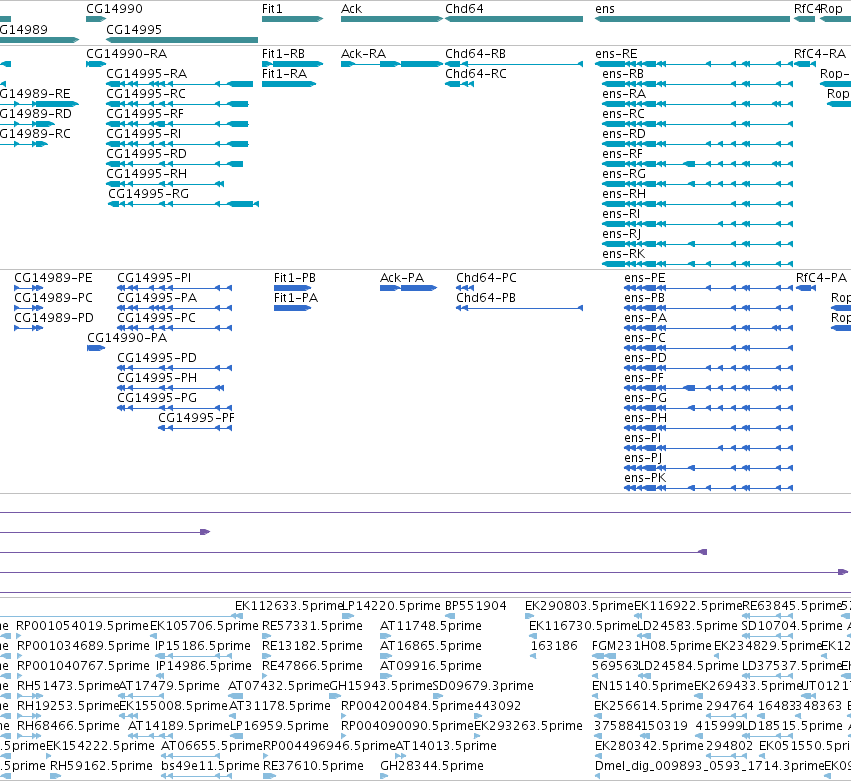The width and height of the screenshot is (851, 781).
Task: Click the ens-RE transcript label
Action: [x=616, y=54]
